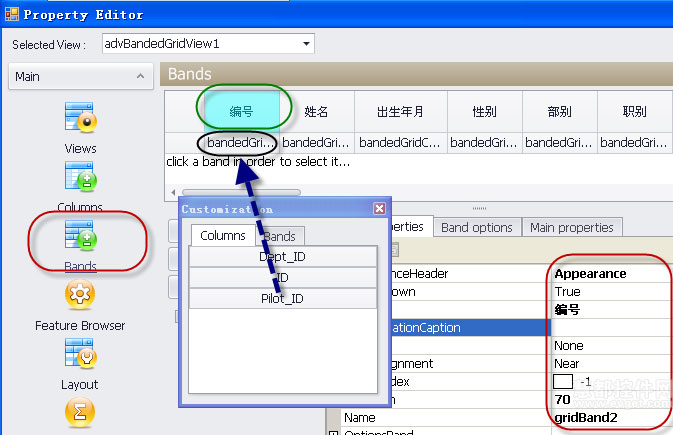Open the Layout designer icon
The image size is (673, 435).
[81, 353]
